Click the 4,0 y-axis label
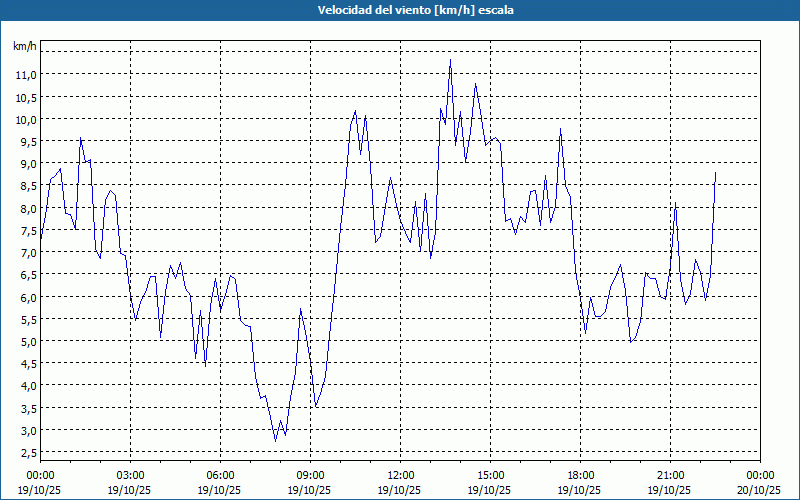 pos(26,386)
